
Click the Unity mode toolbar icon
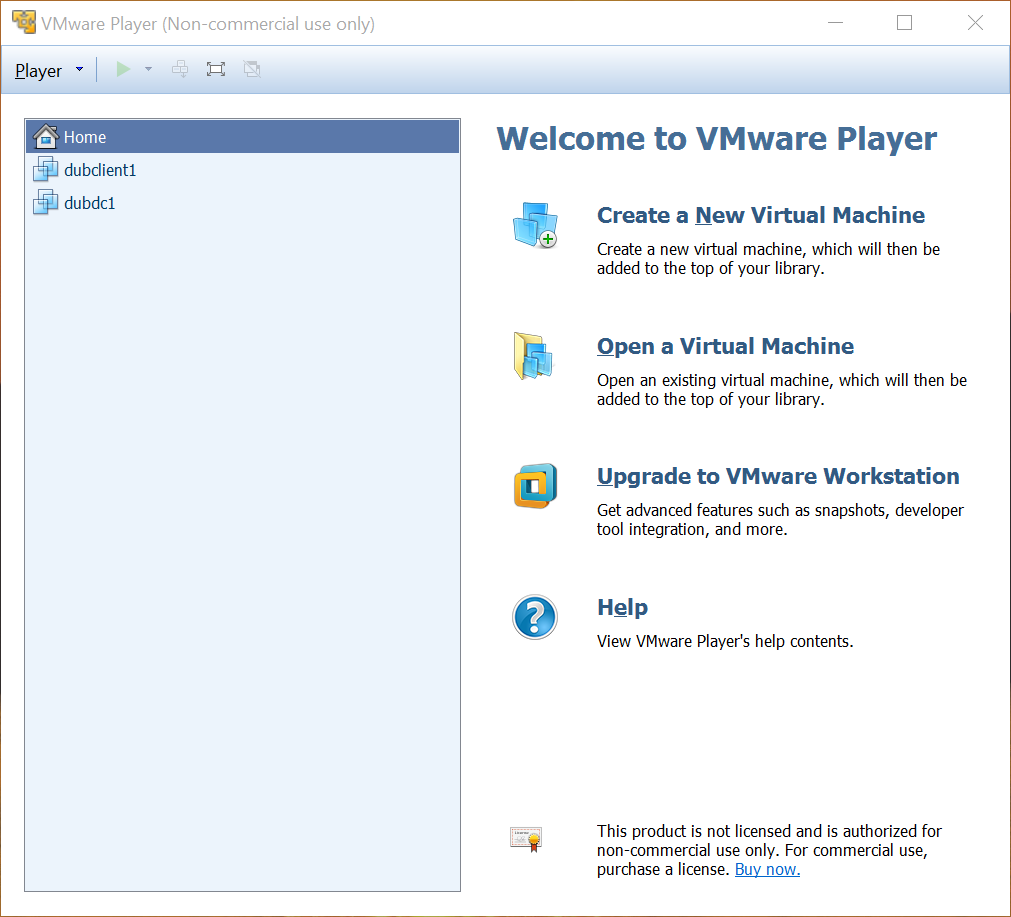pos(252,69)
